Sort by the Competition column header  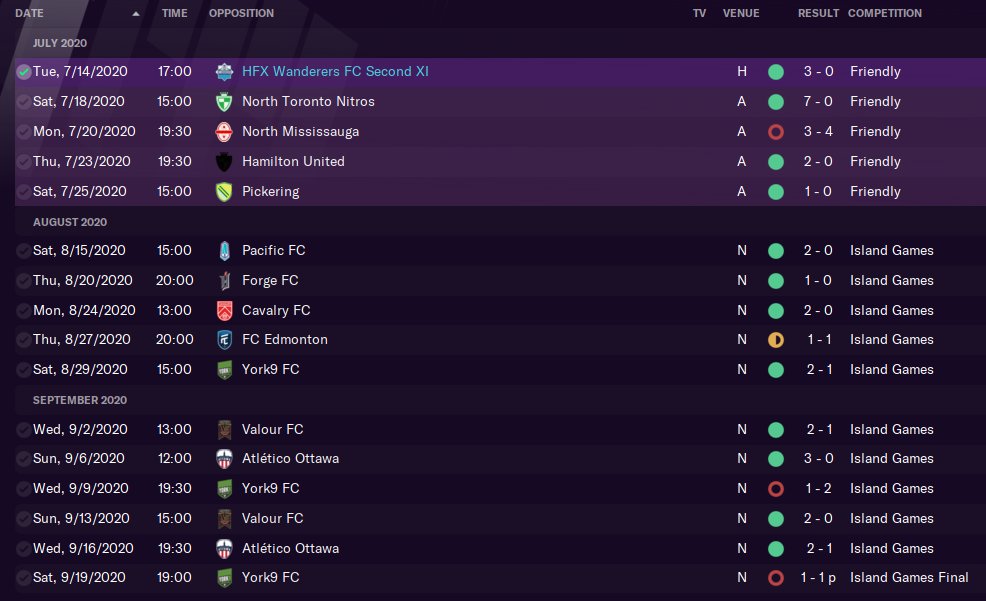click(x=884, y=14)
